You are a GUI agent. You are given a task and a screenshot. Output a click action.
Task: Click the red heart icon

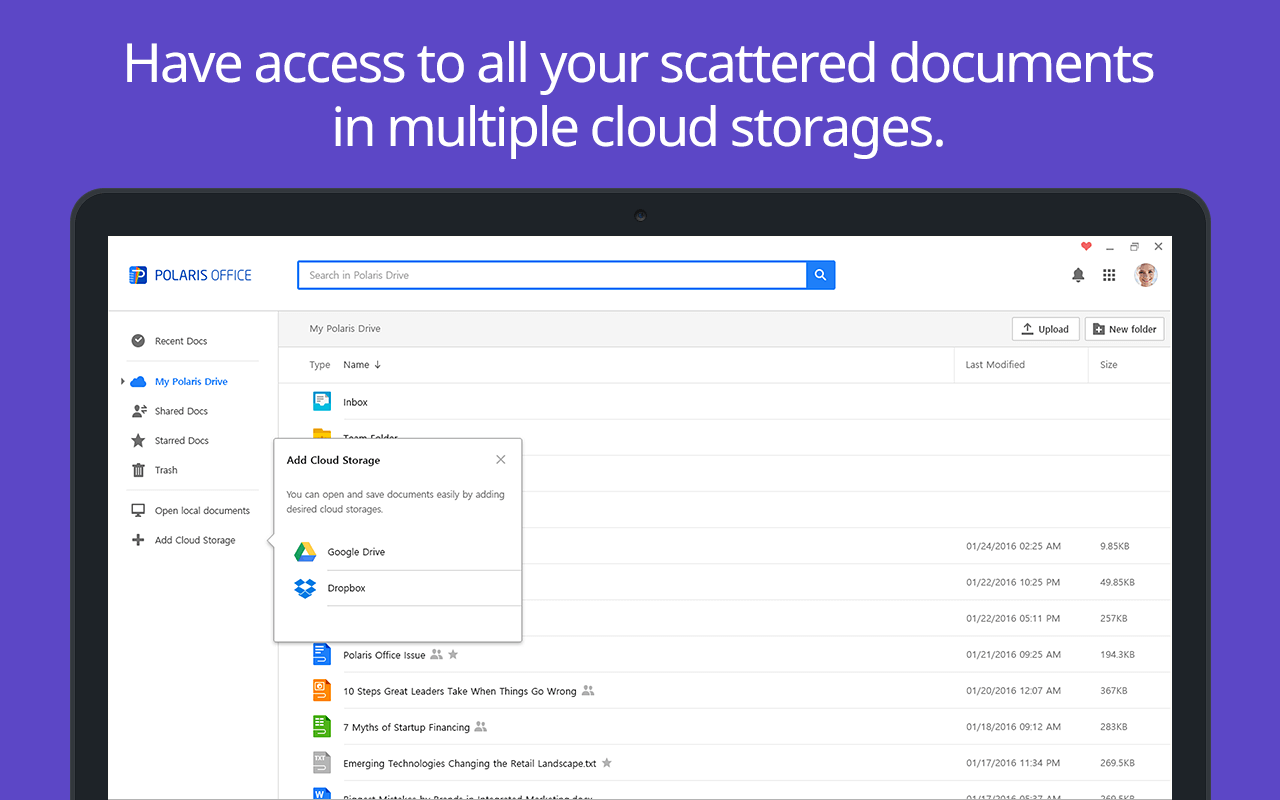[x=1086, y=246]
